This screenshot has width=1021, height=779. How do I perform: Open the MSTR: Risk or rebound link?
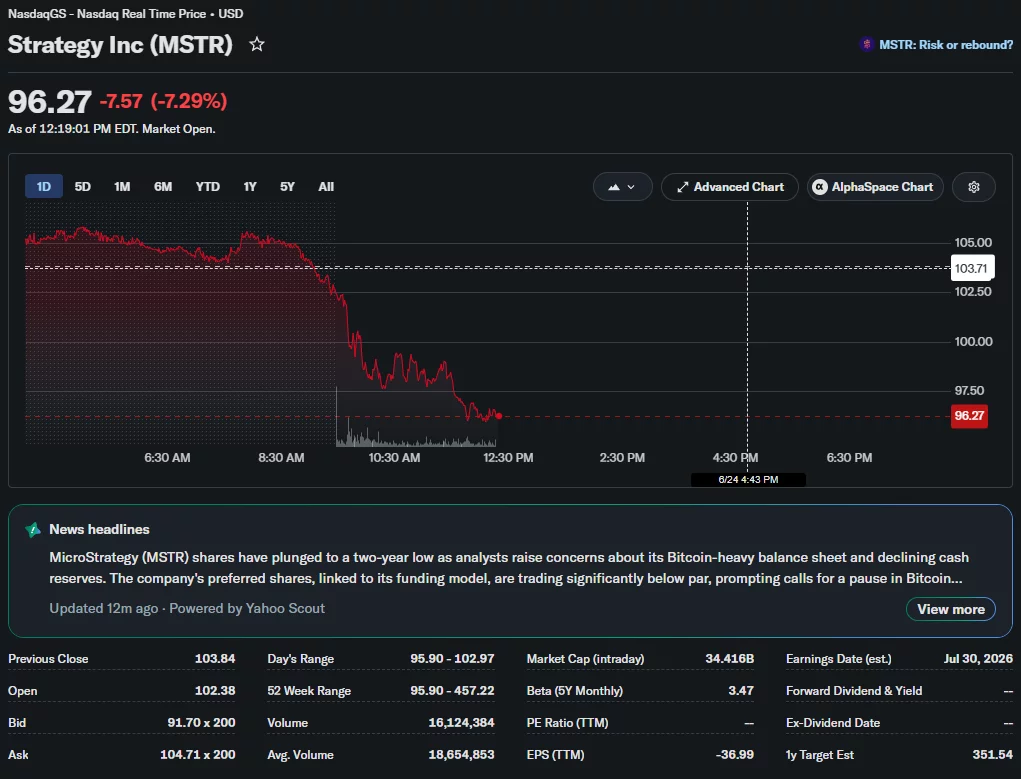tap(945, 44)
